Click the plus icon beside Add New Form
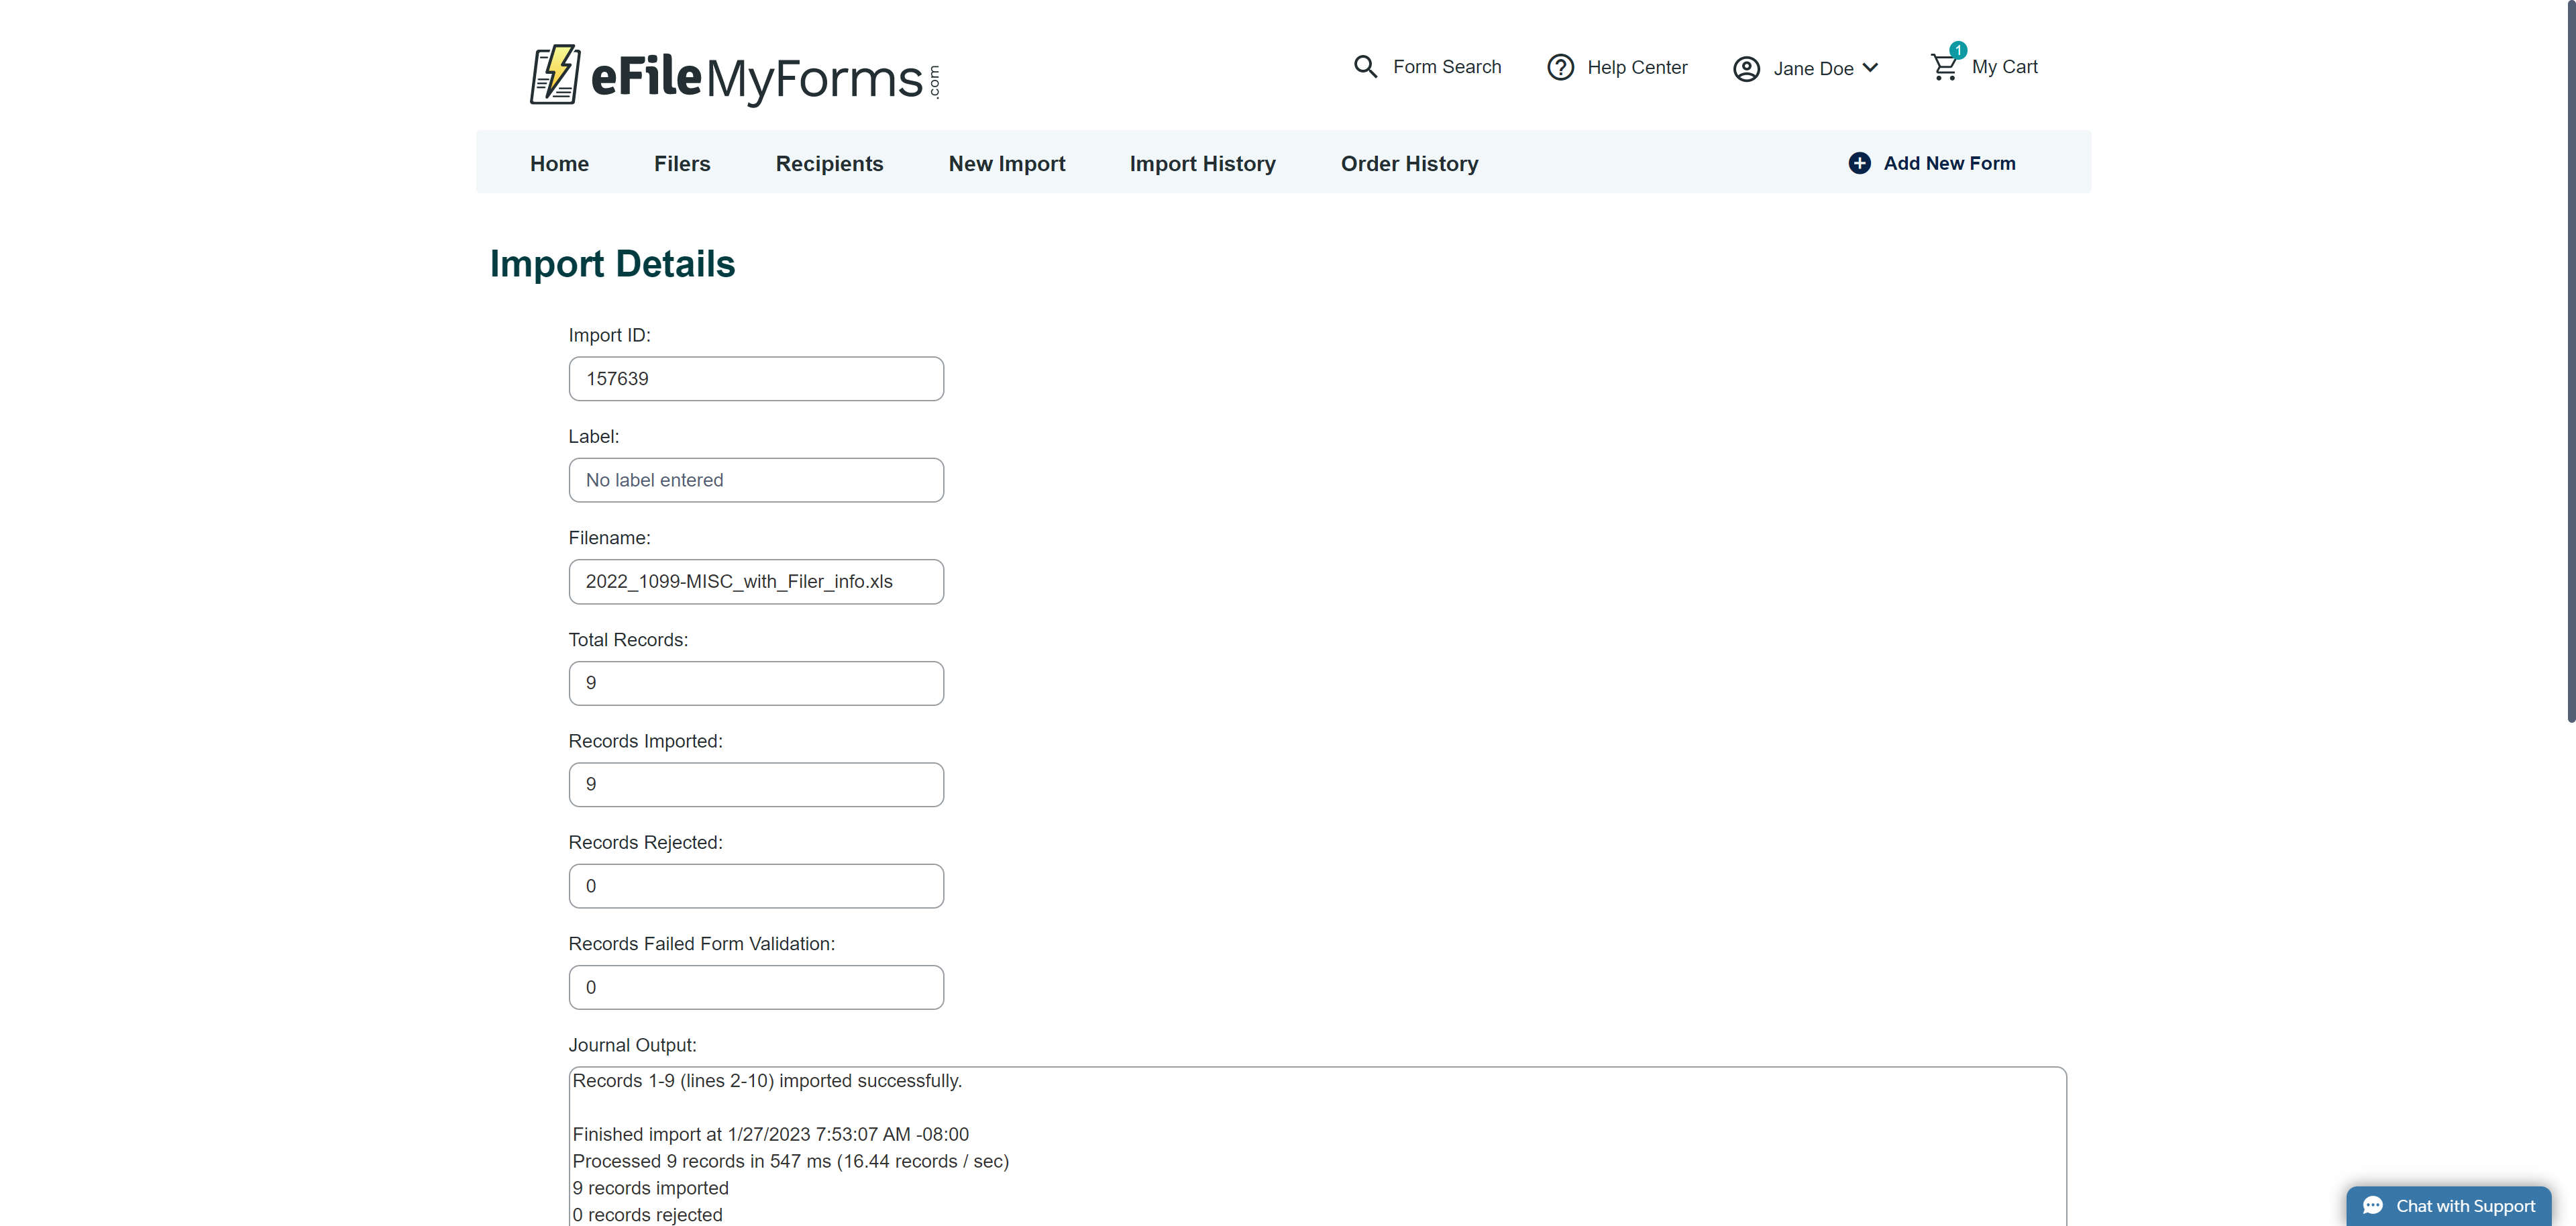The width and height of the screenshot is (2576, 1226). (x=1859, y=163)
